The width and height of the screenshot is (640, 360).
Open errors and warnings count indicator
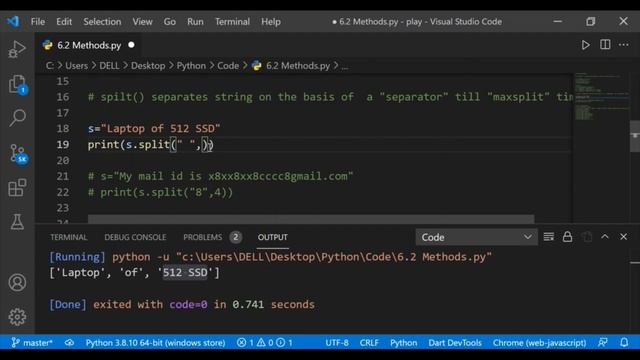264,343
